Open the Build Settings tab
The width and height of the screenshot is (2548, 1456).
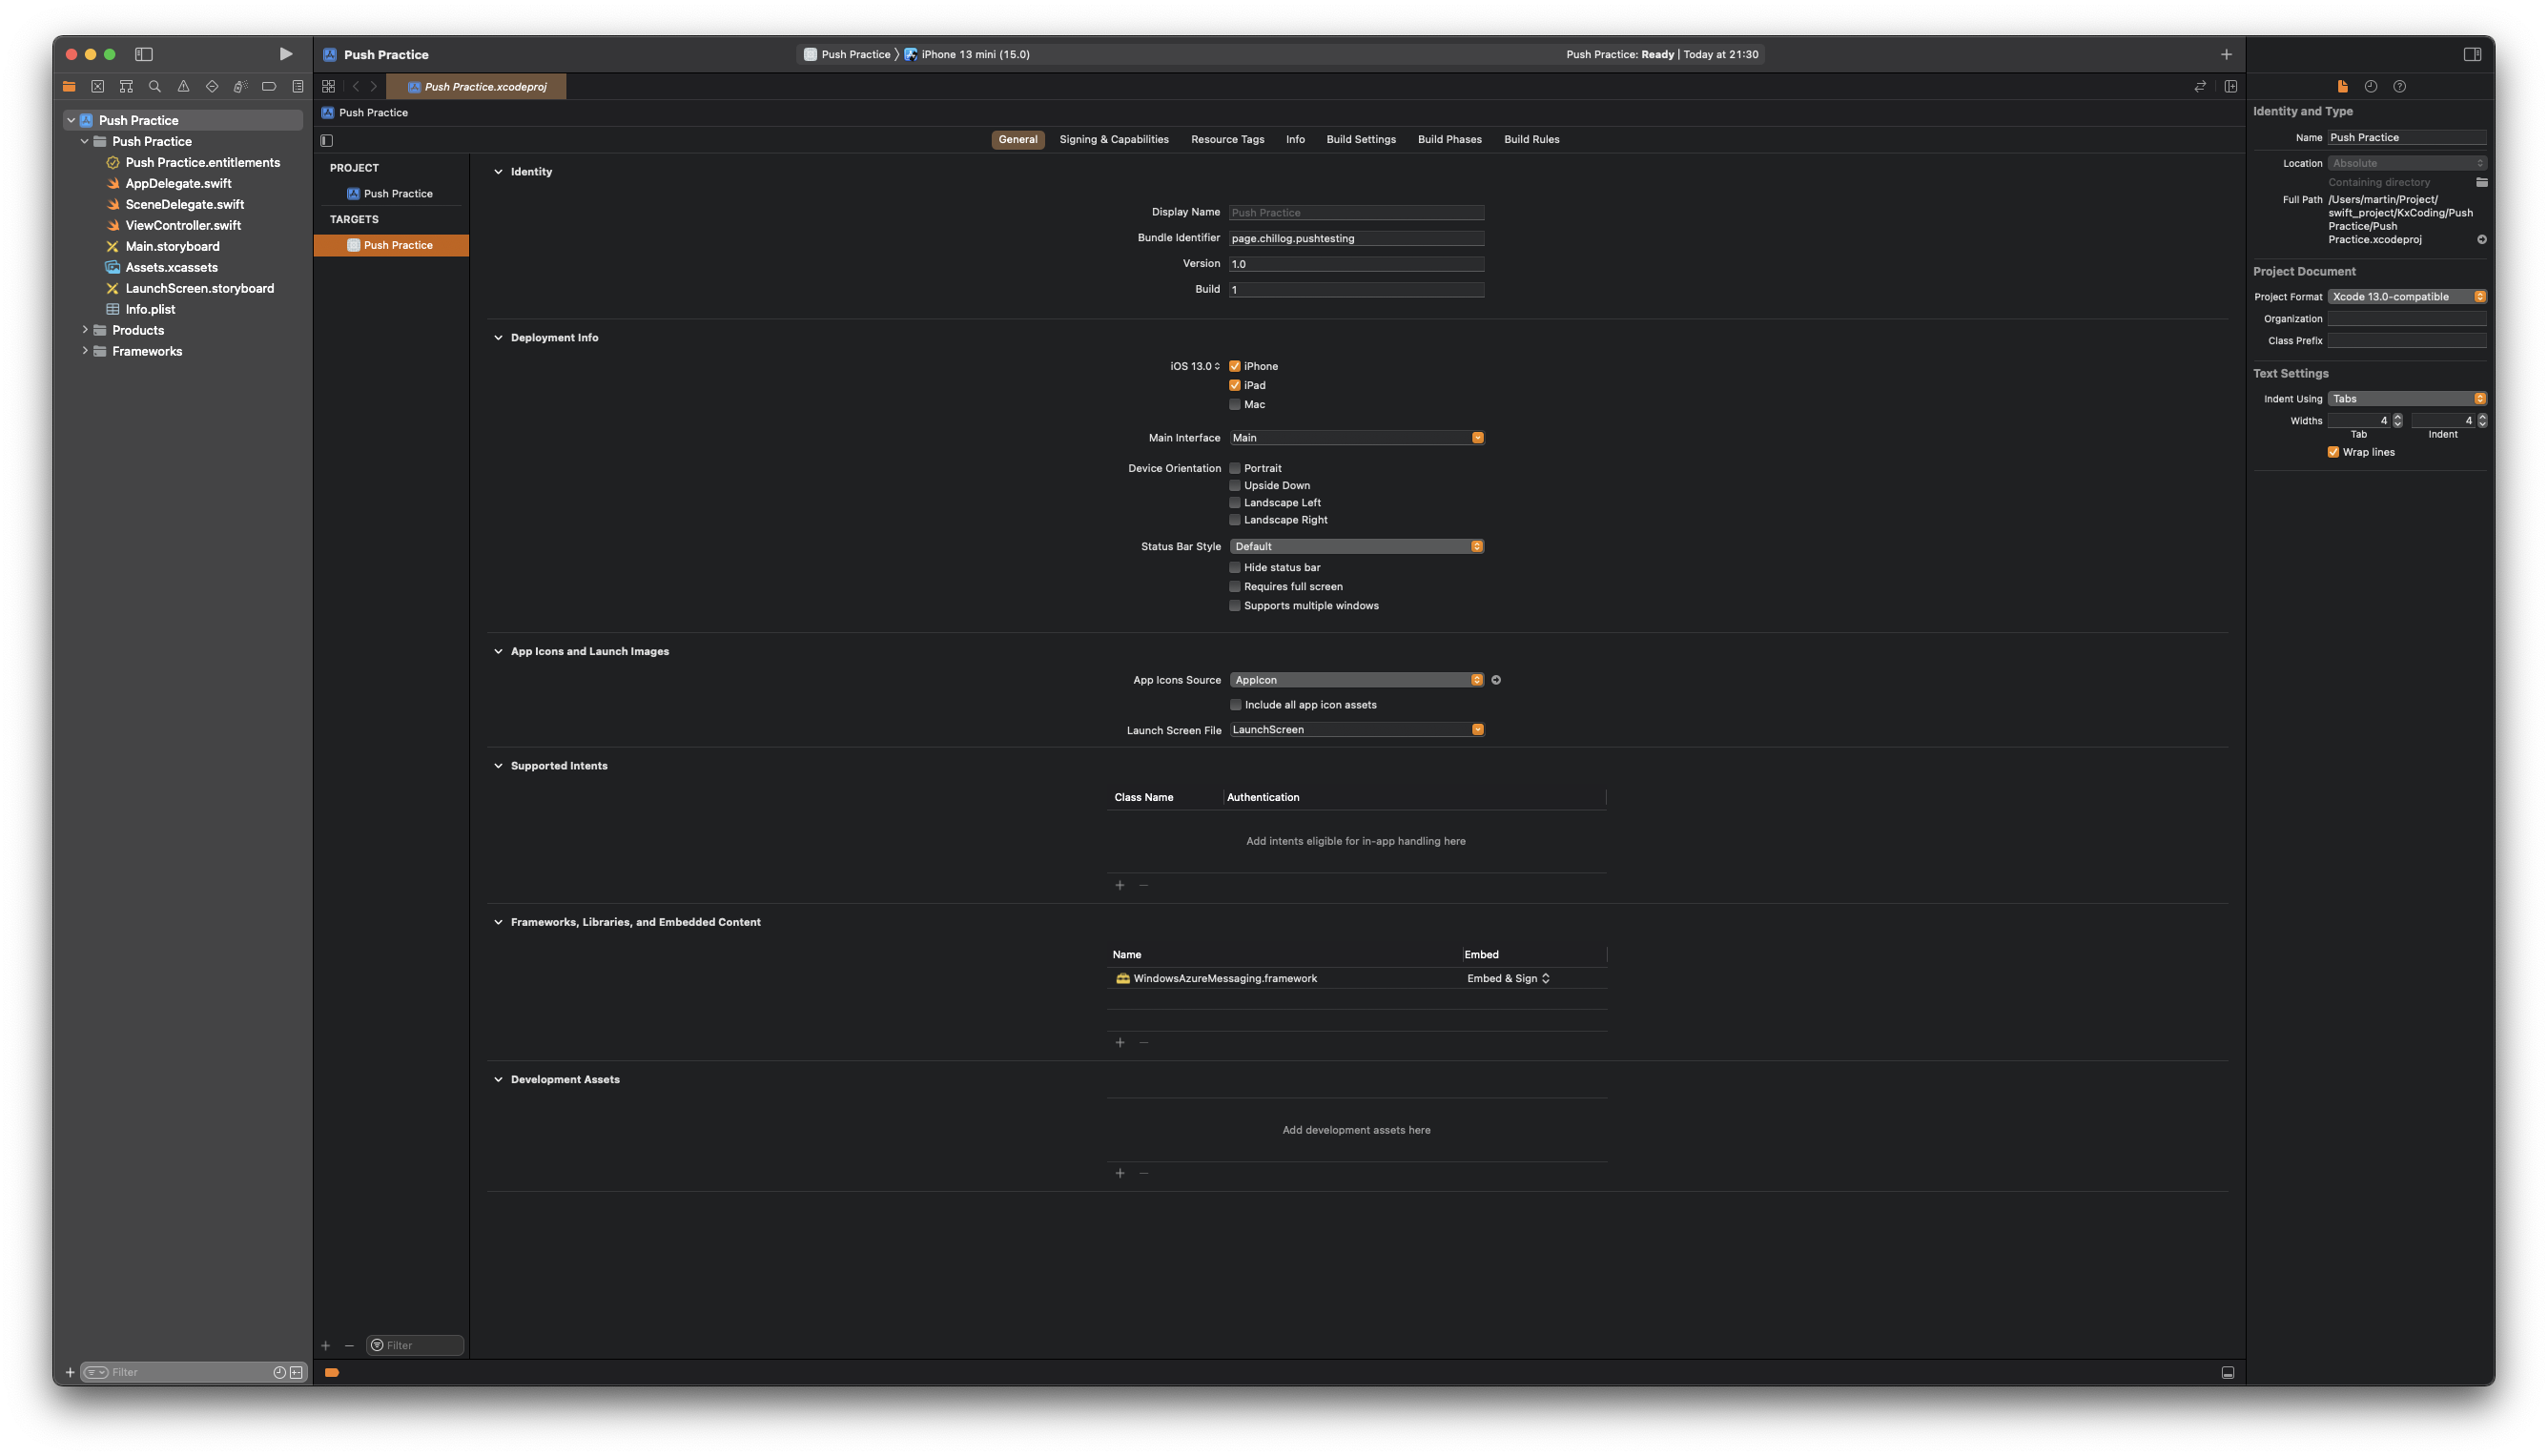click(1360, 139)
